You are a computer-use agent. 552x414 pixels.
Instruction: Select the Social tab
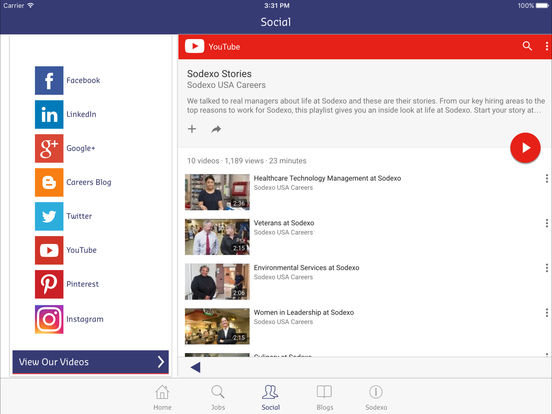click(270, 398)
